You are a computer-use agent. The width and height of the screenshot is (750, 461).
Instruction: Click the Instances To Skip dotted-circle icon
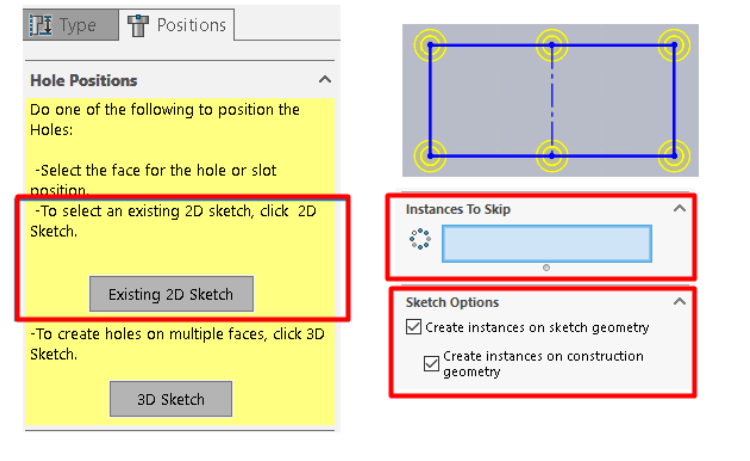[420, 241]
